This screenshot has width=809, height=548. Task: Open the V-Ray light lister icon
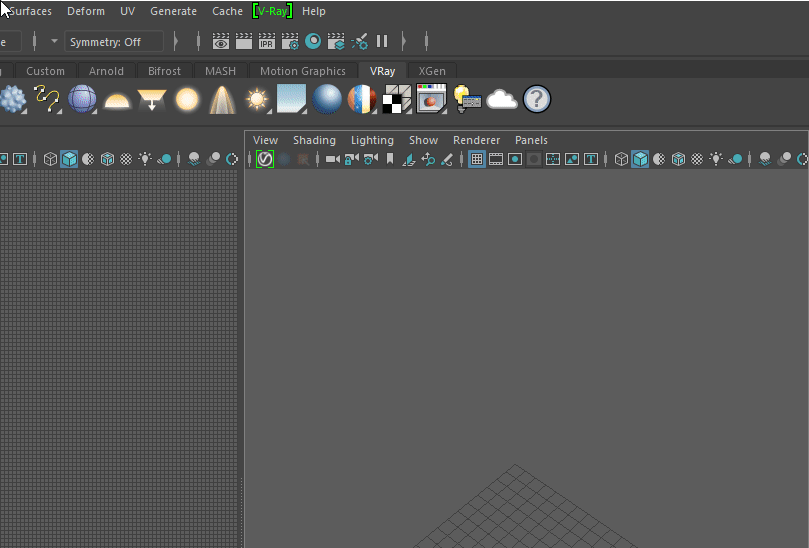(x=467, y=99)
